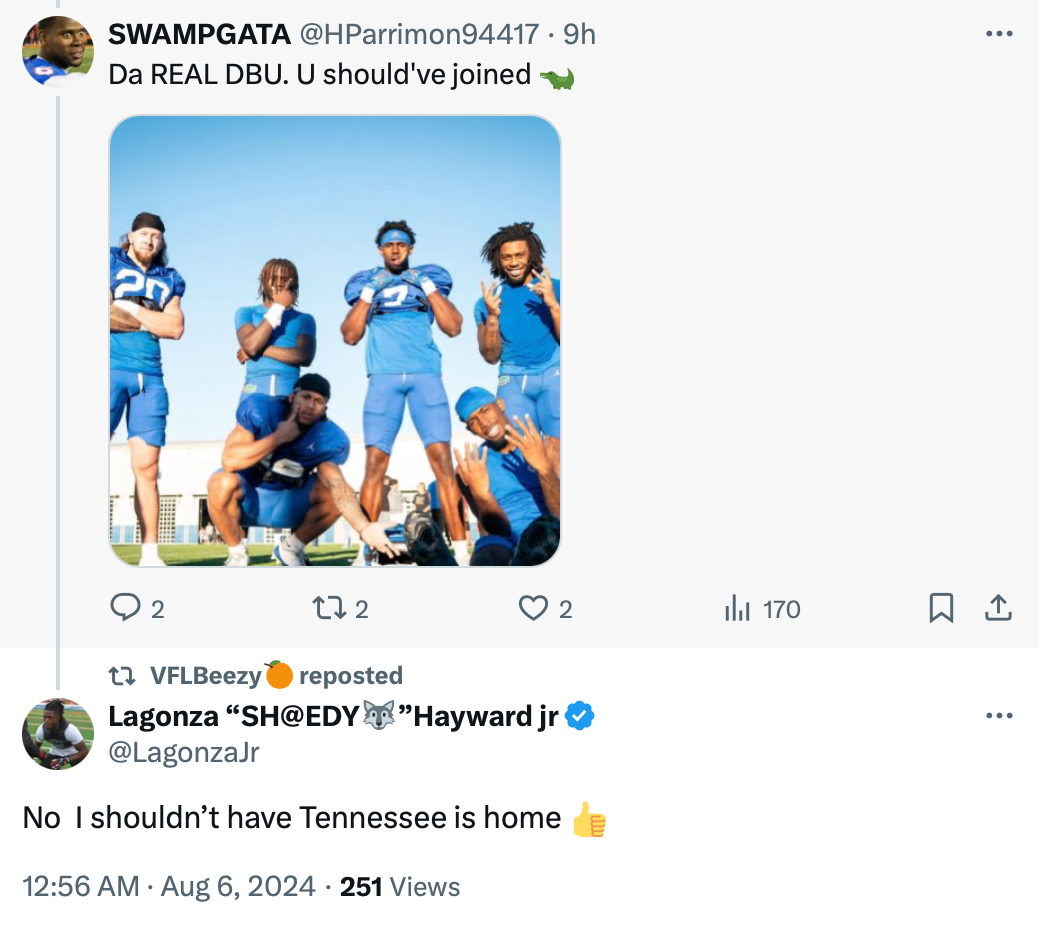Reply to the SWAMPGATA tweet
Image resolution: width=1038 pixels, height=926 pixels.
pos(125,608)
